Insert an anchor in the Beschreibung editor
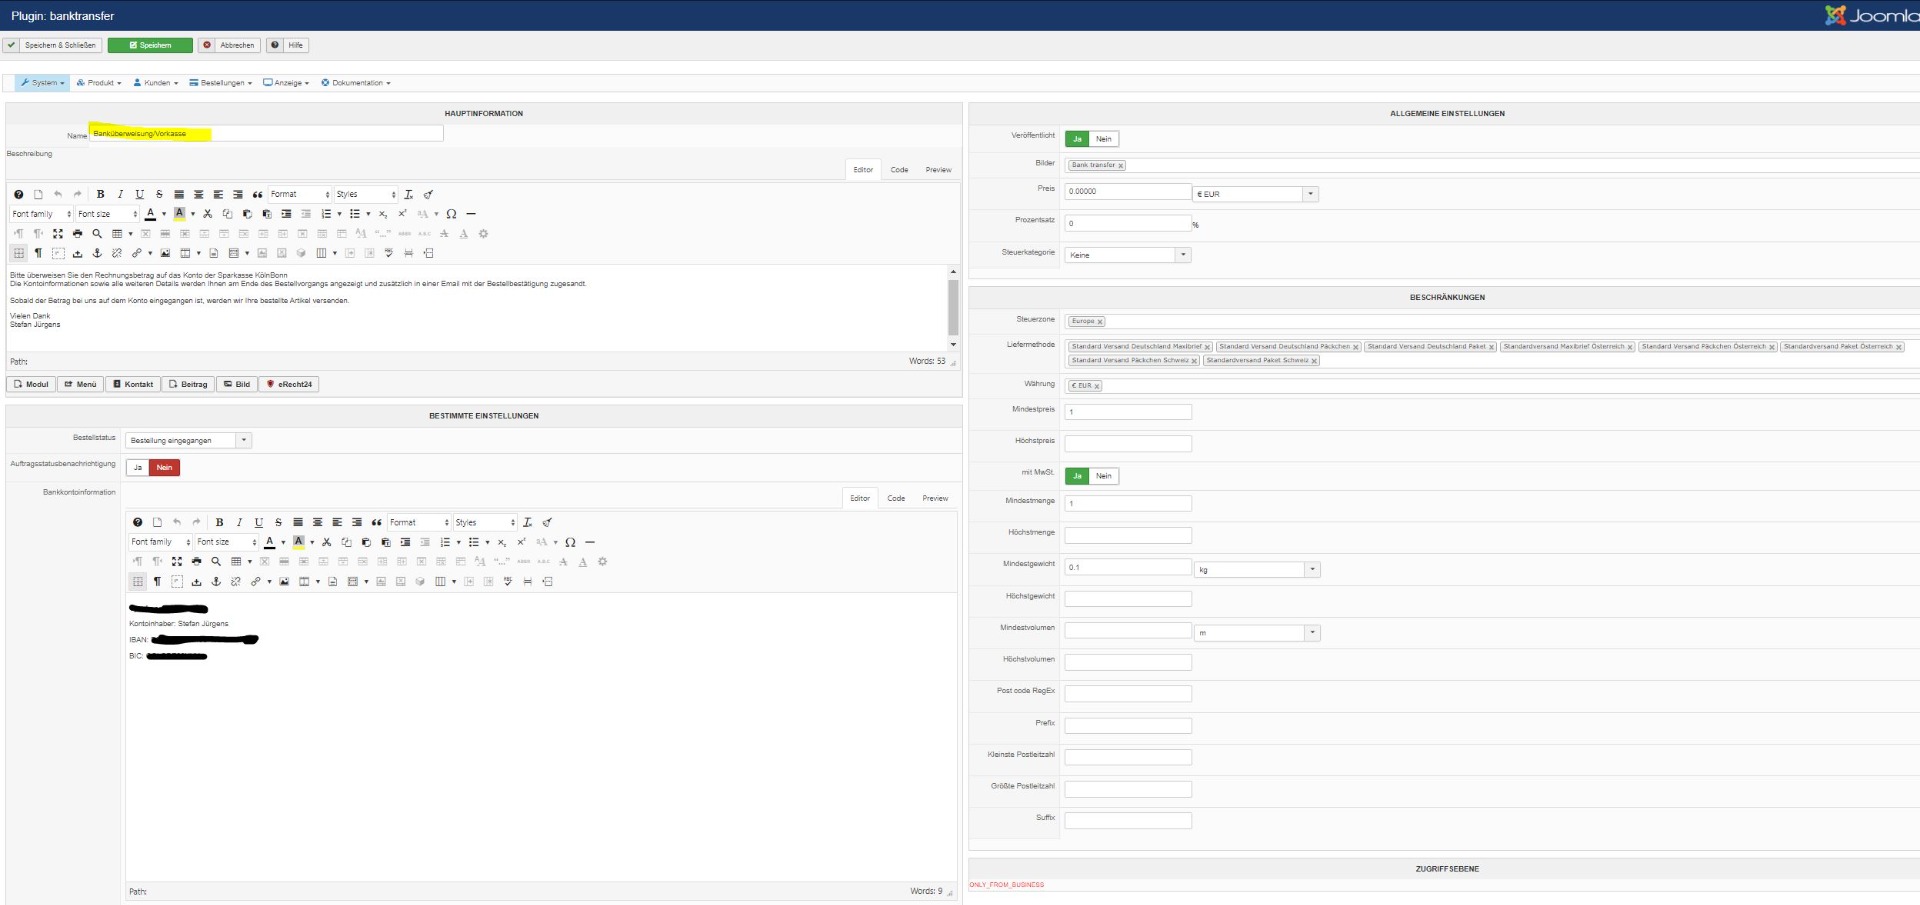This screenshot has width=1920, height=905. click(x=97, y=253)
